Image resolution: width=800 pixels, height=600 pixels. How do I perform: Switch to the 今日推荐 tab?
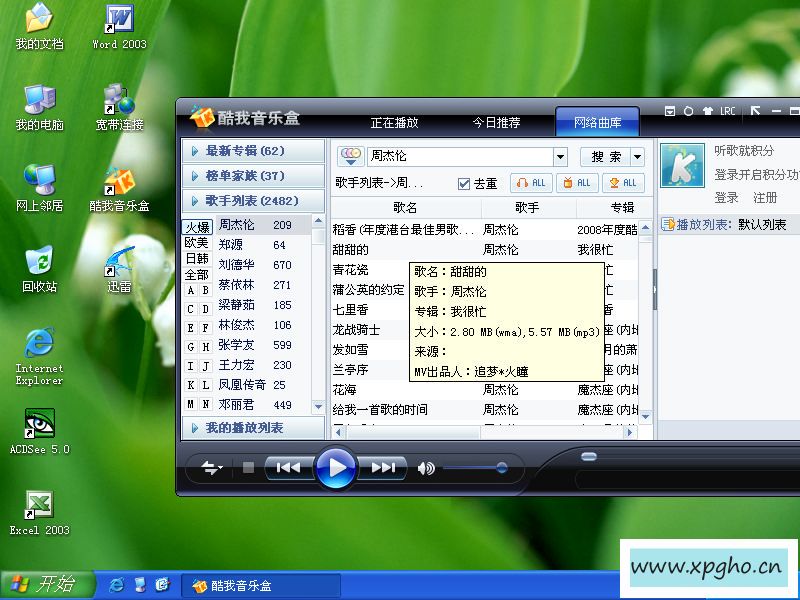click(x=496, y=122)
